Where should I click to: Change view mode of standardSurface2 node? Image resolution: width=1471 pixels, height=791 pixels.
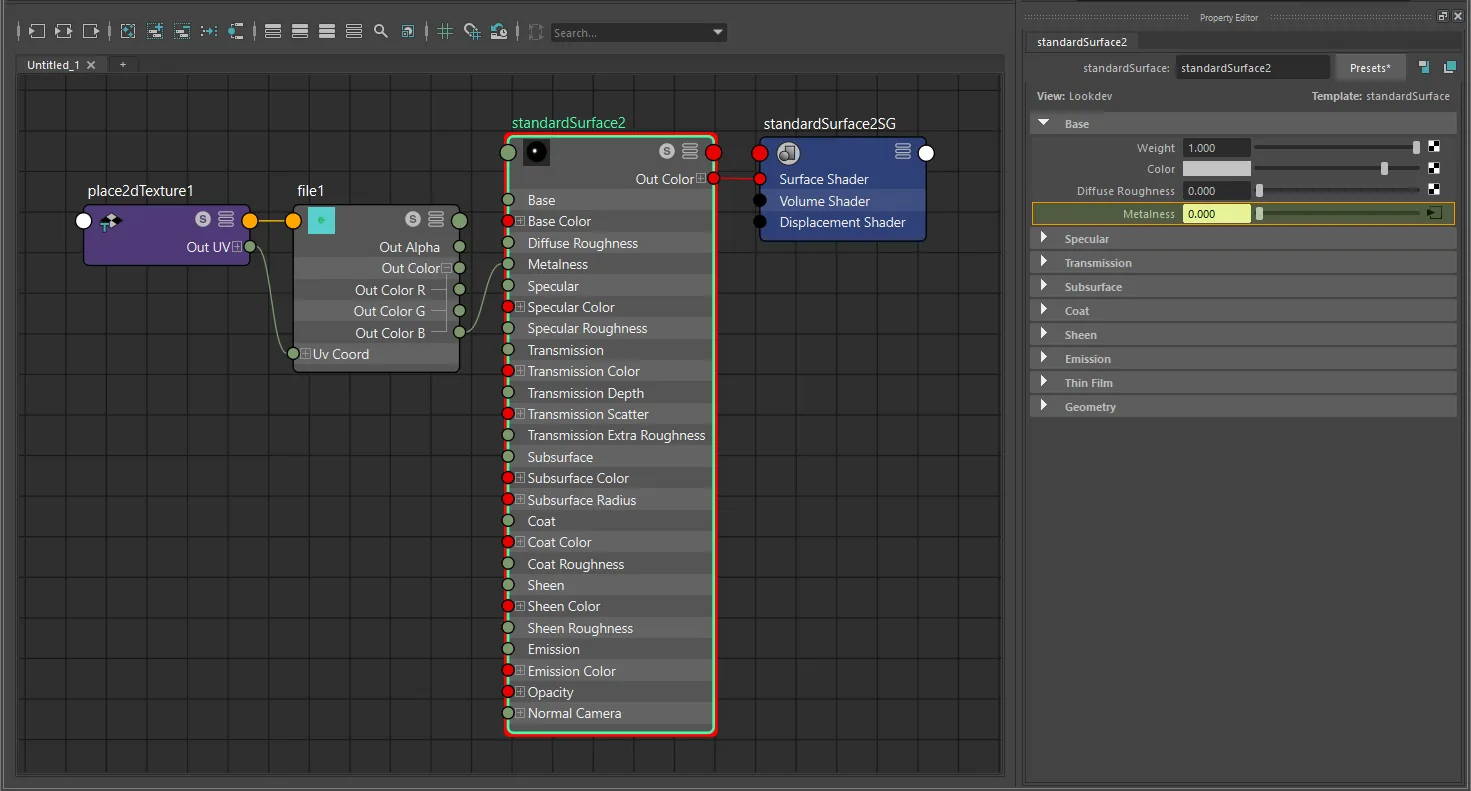pyautogui.click(x=690, y=151)
